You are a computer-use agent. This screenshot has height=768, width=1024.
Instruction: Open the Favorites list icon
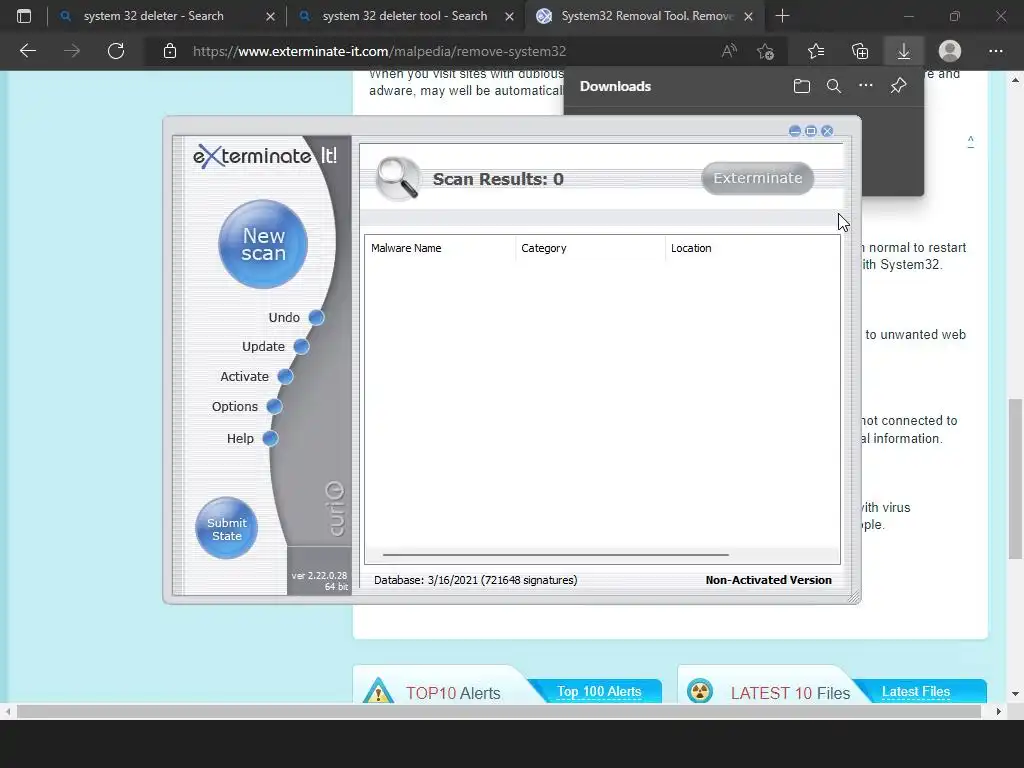(x=816, y=51)
